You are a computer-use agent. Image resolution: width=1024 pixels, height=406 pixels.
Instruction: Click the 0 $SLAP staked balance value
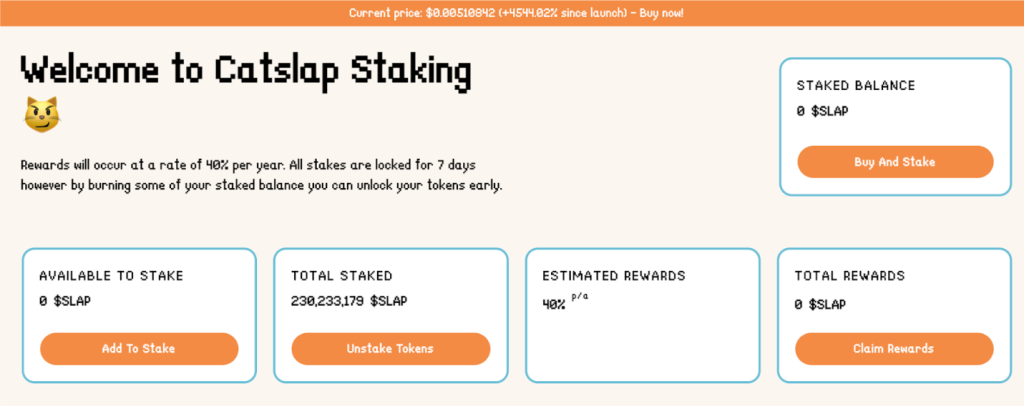[822, 111]
